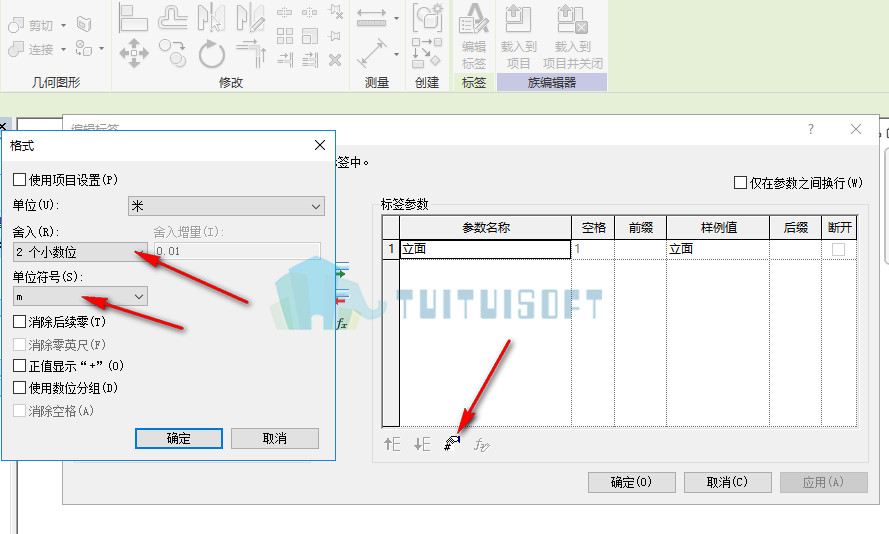The width and height of the screenshot is (889, 534).
Task: Click Edit Label (编辑标签) icon
Action: (474, 36)
